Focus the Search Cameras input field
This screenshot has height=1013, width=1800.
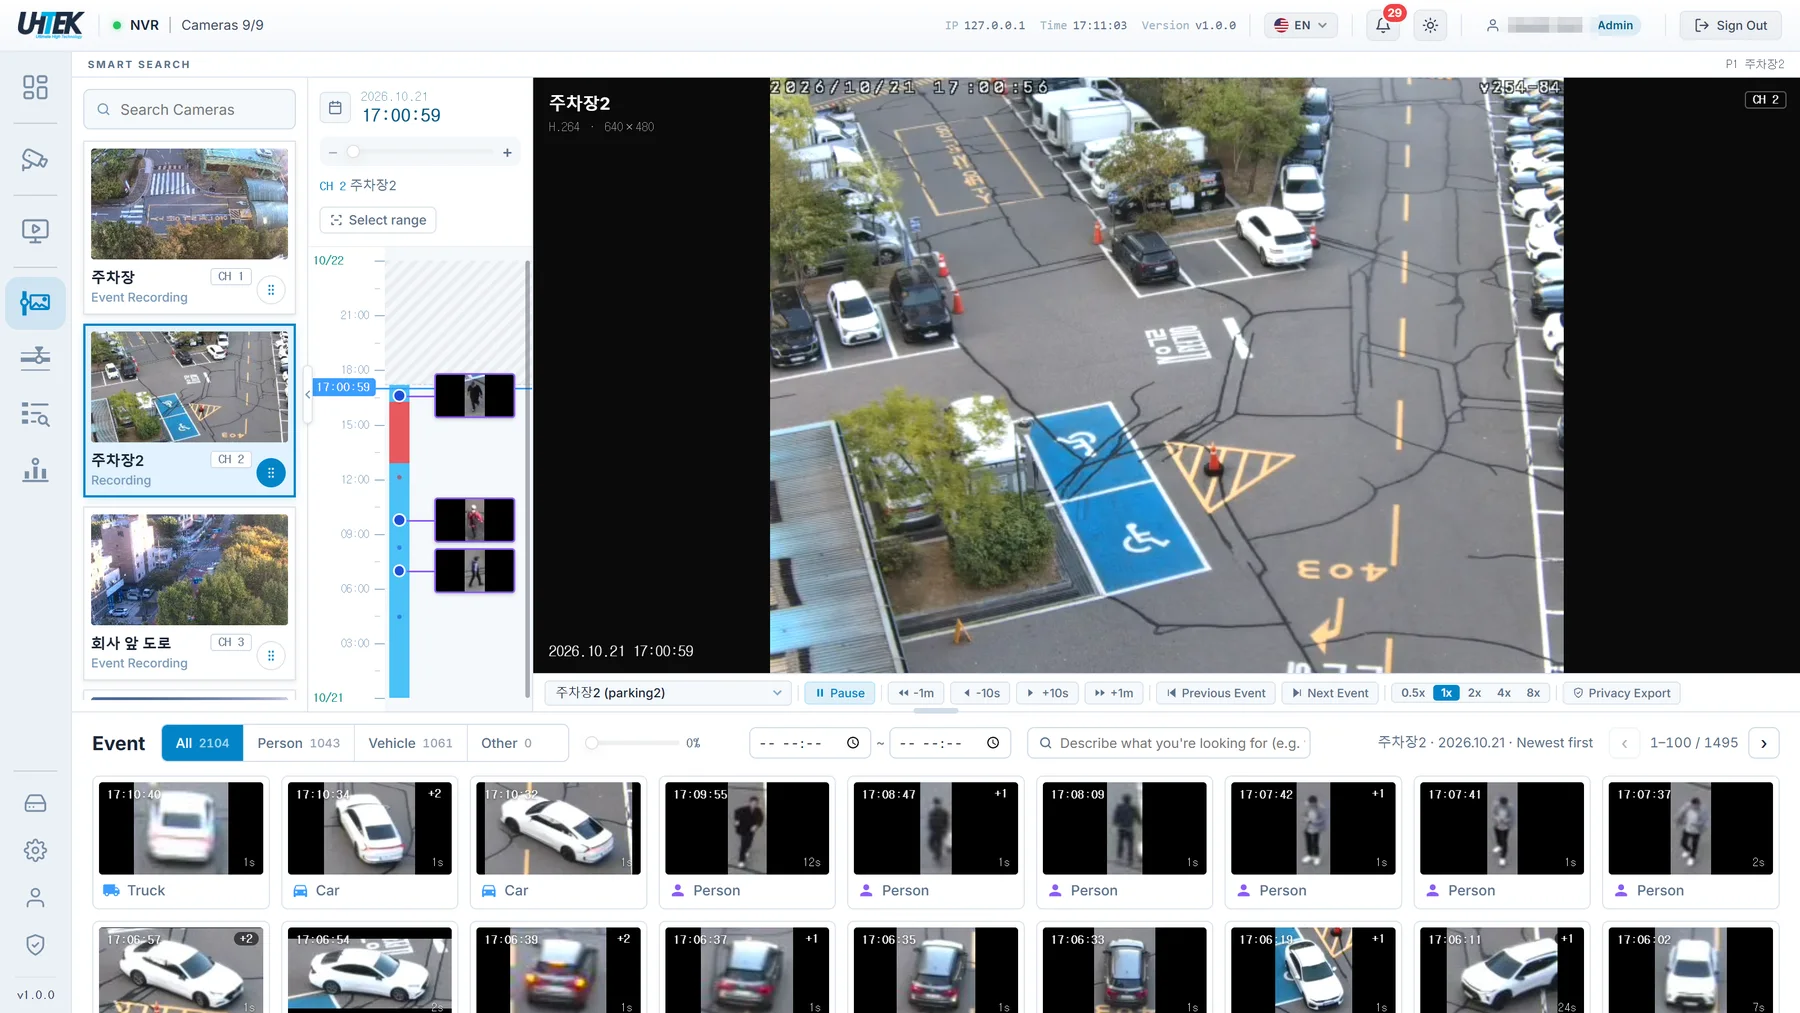tap(190, 109)
